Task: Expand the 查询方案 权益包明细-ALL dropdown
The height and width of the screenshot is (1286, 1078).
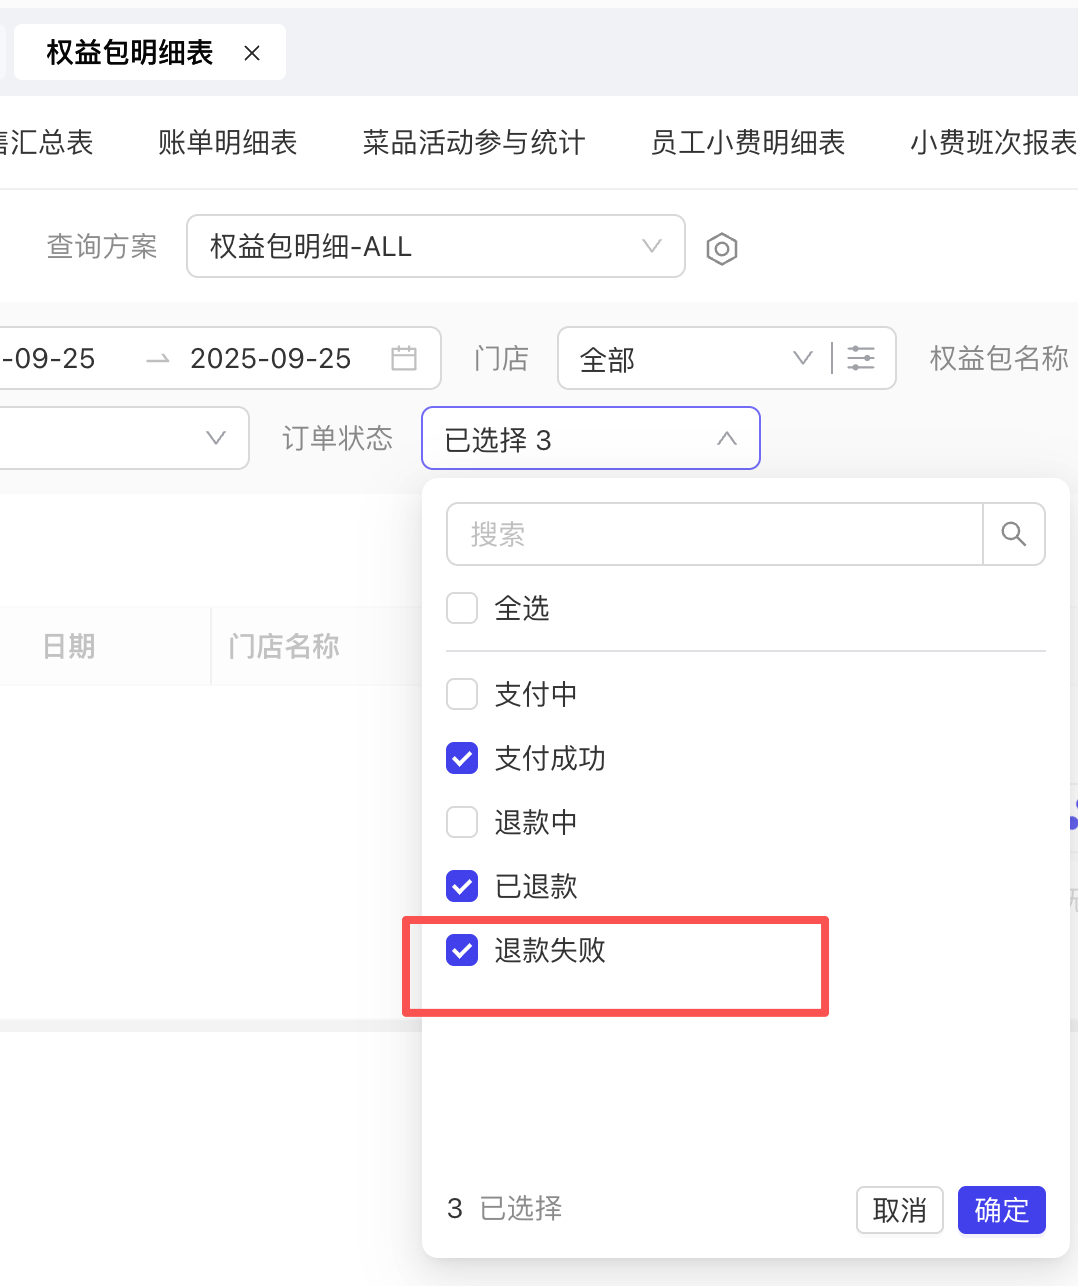Action: (435, 246)
